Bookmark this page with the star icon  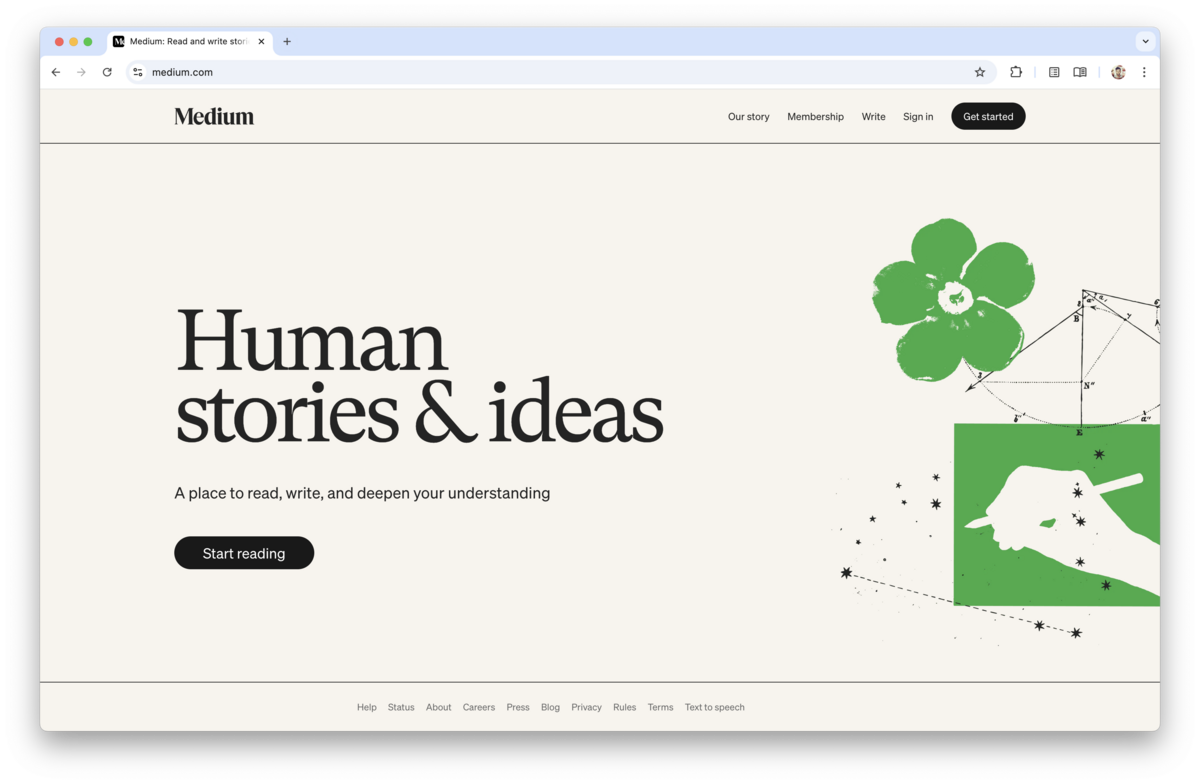pyautogui.click(x=979, y=72)
